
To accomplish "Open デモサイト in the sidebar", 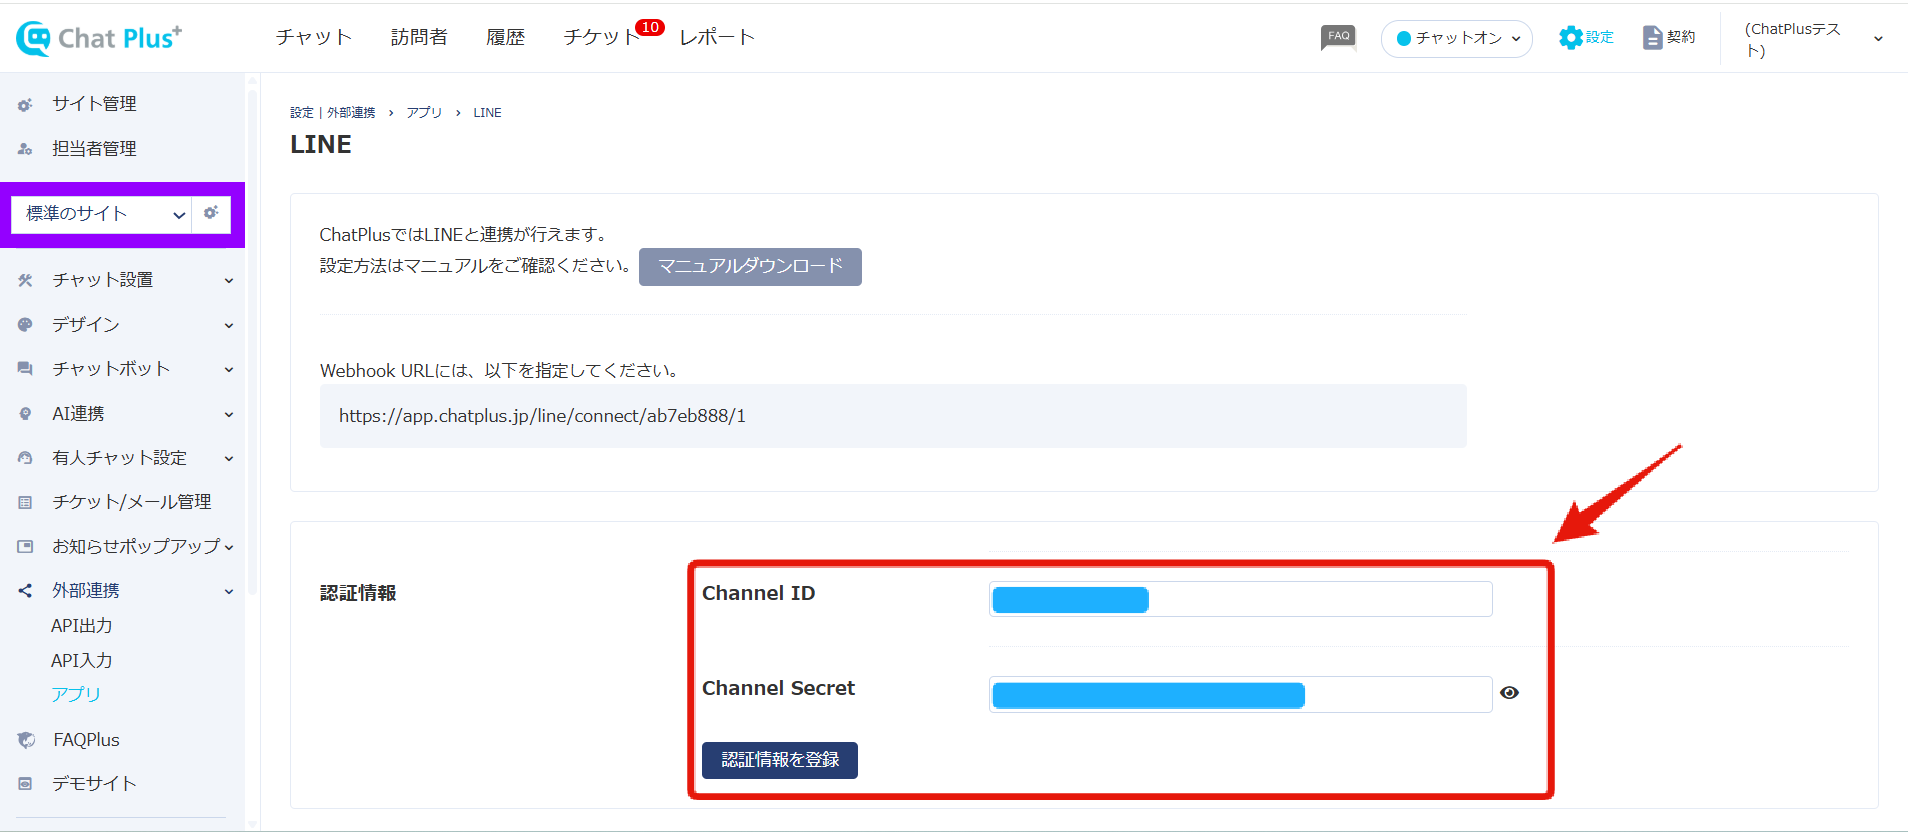I will click(x=94, y=784).
